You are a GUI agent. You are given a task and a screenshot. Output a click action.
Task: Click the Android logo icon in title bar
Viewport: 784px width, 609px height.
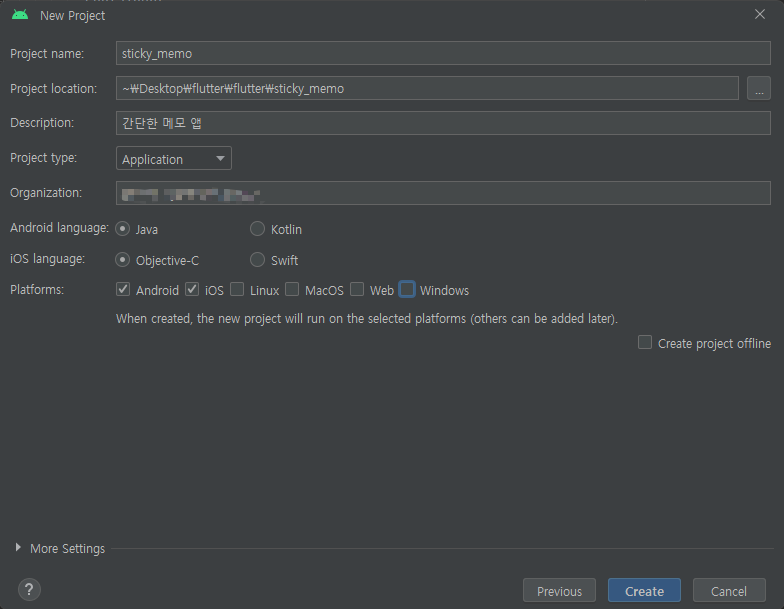click(x=20, y=14)
